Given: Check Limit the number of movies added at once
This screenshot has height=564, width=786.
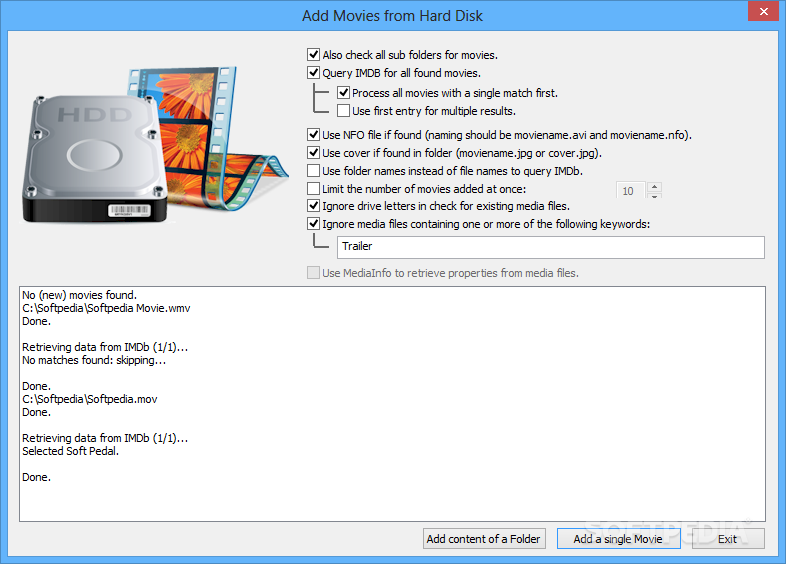Looking at the screenshot, I should point(313,189).
